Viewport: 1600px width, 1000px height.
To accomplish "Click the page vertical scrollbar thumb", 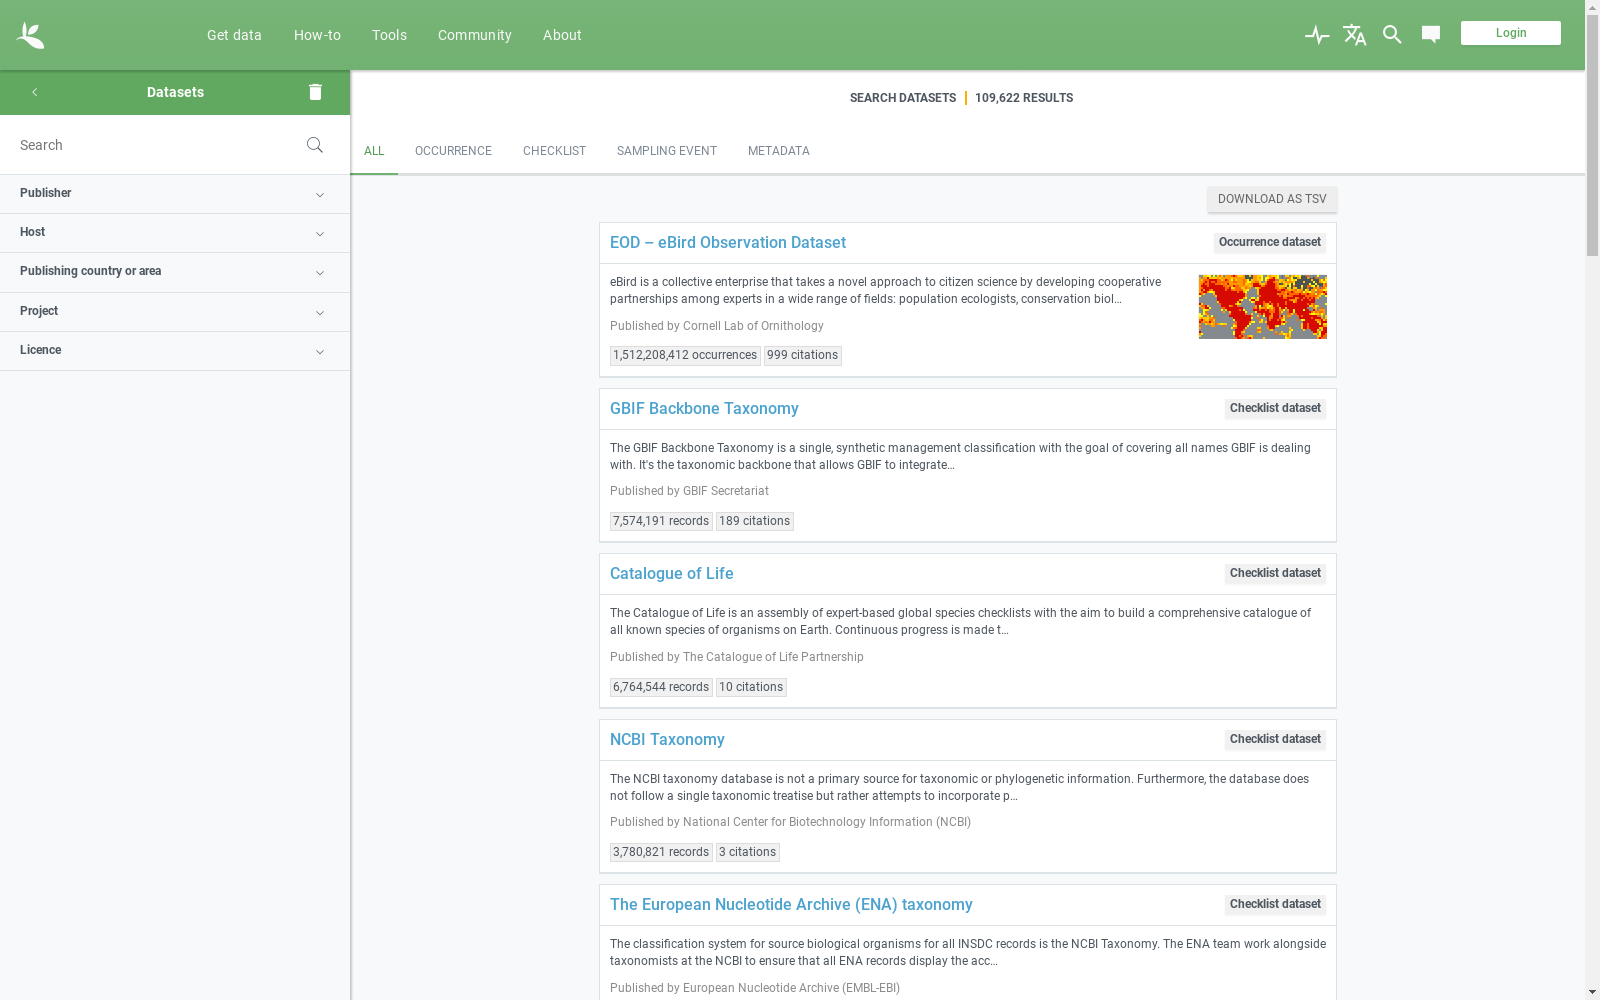I will coord(1592,136).
